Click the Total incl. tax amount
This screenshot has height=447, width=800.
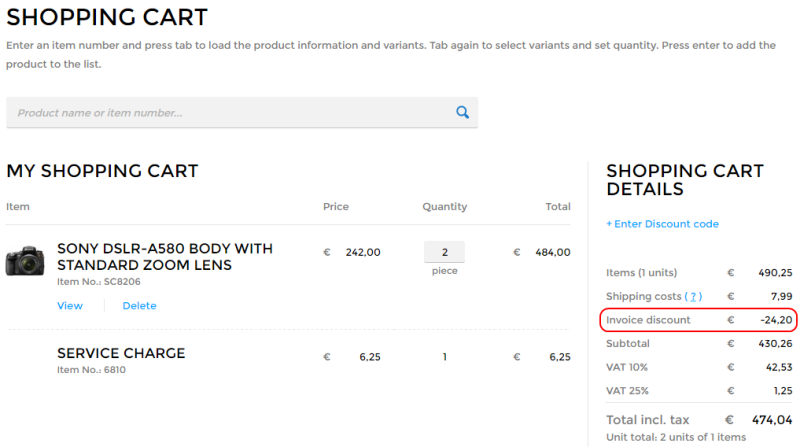point(772,420)
